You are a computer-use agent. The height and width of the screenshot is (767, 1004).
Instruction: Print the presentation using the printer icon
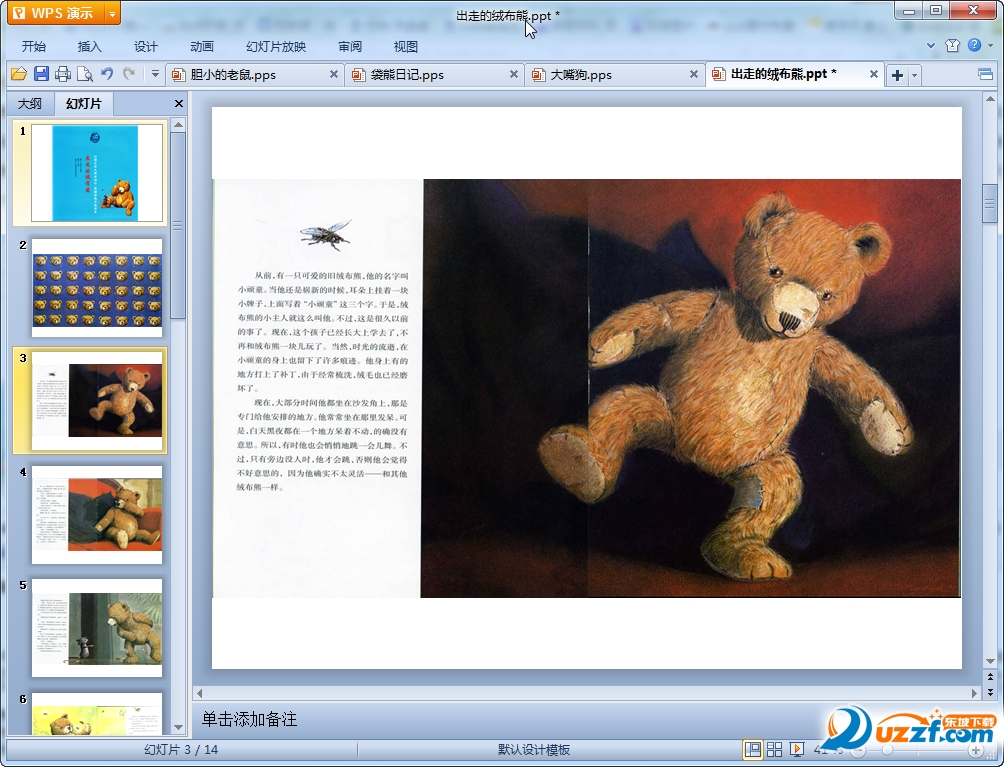pyautogui.click(x=63, y=74)
